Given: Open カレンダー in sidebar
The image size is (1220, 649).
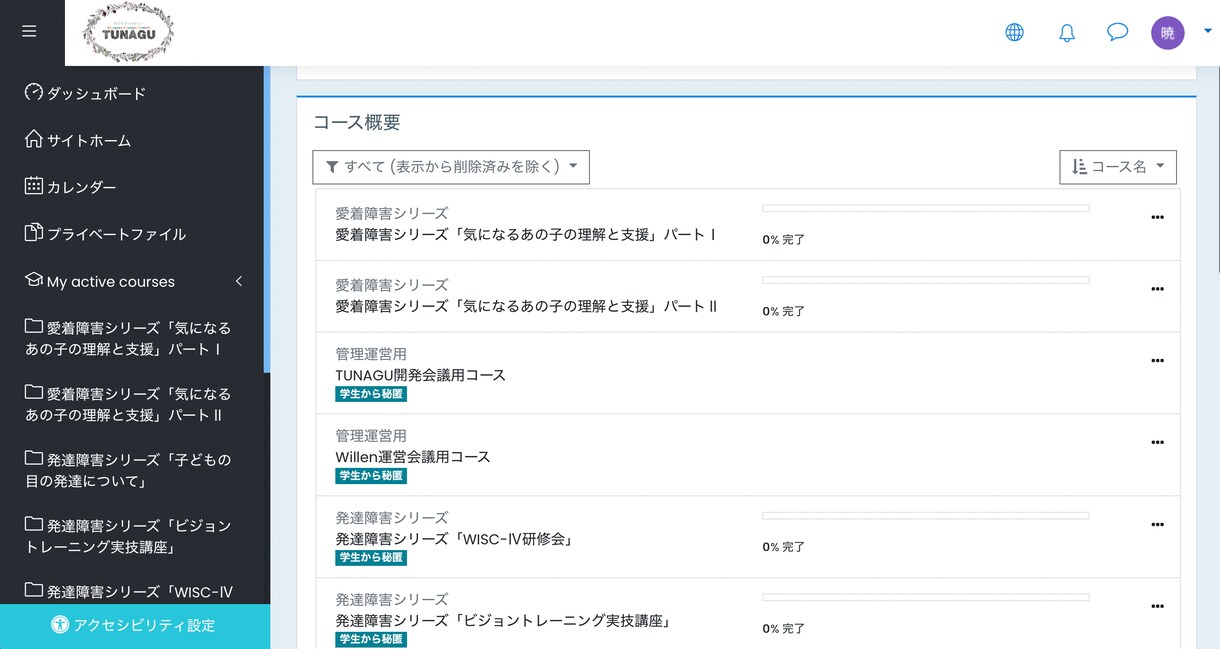Looking at the screenshot, I should point(70,187).
